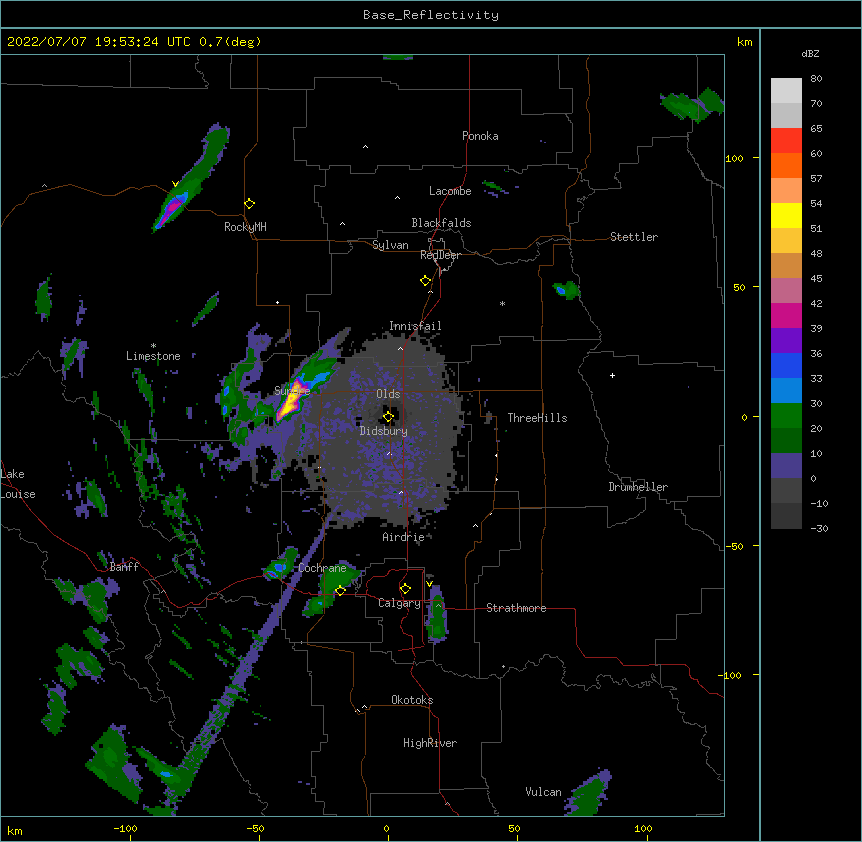
Task: Click the yellow diamond marker near RockyMH
Action: tap(250, 204)
